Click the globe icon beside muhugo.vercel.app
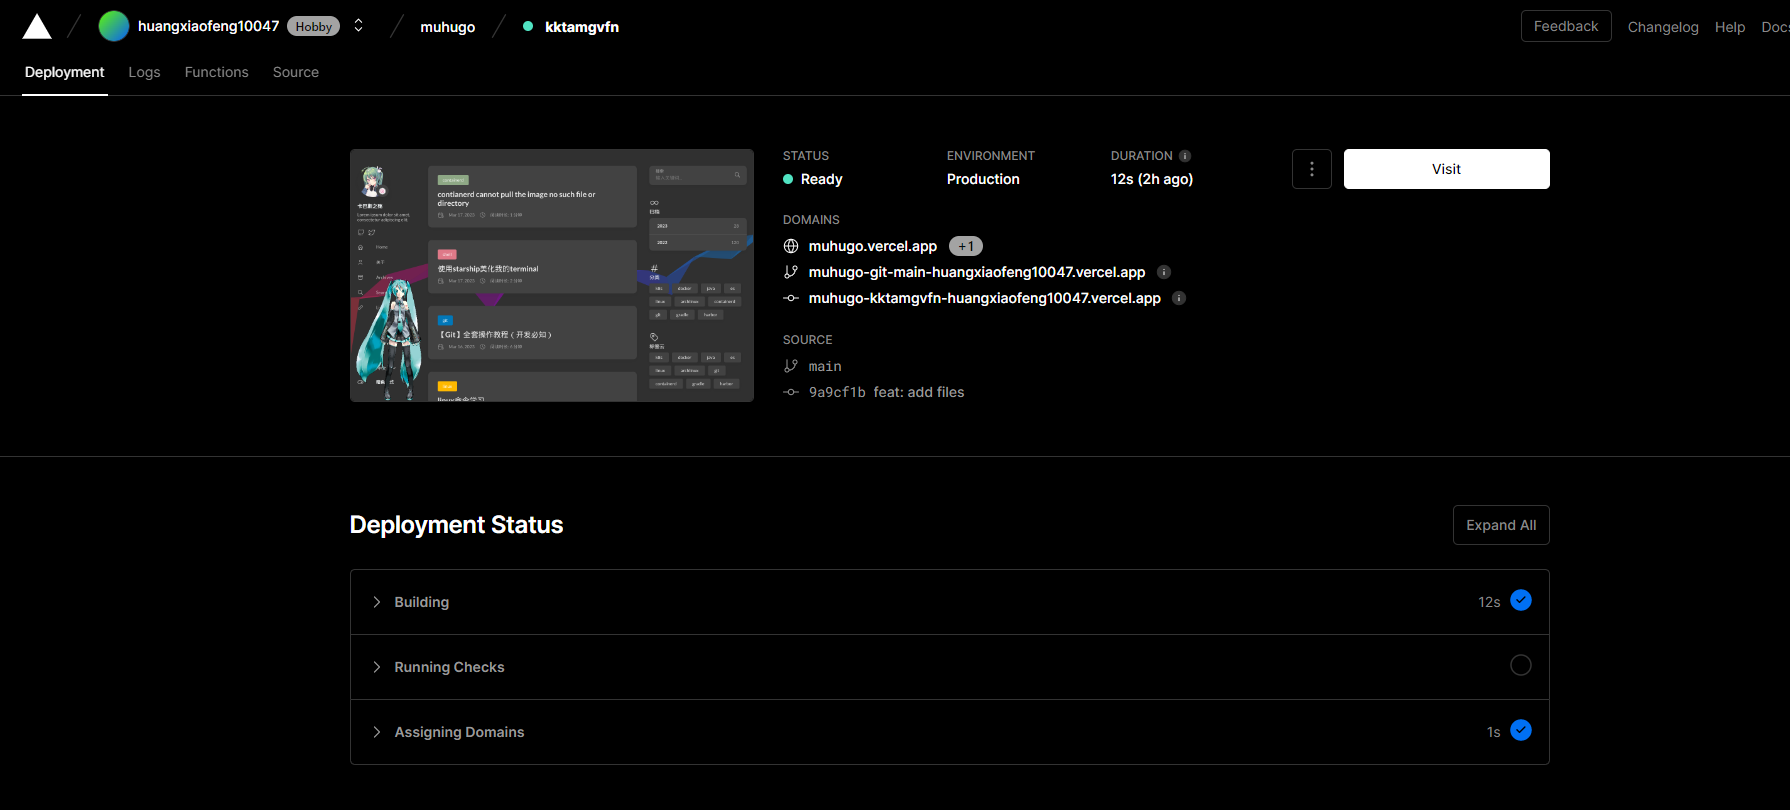This screenshot has width=1790, height=810. (791, 246)
